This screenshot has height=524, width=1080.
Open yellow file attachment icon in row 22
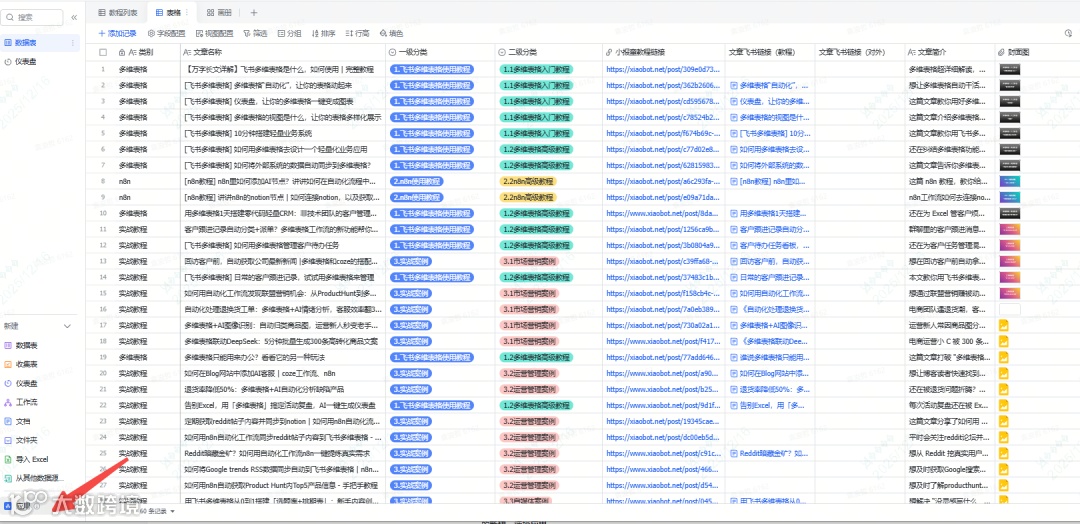(1004, 405)
